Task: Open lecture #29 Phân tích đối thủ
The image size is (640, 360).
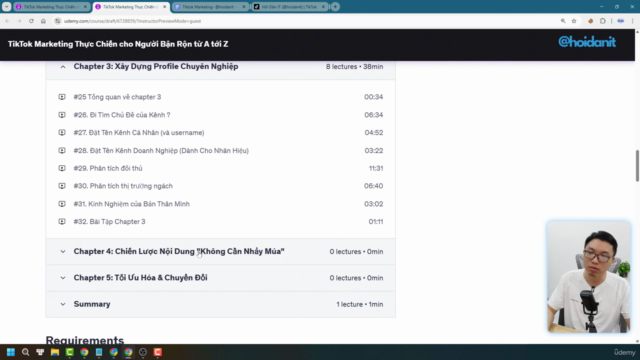Action: point(108,168)
